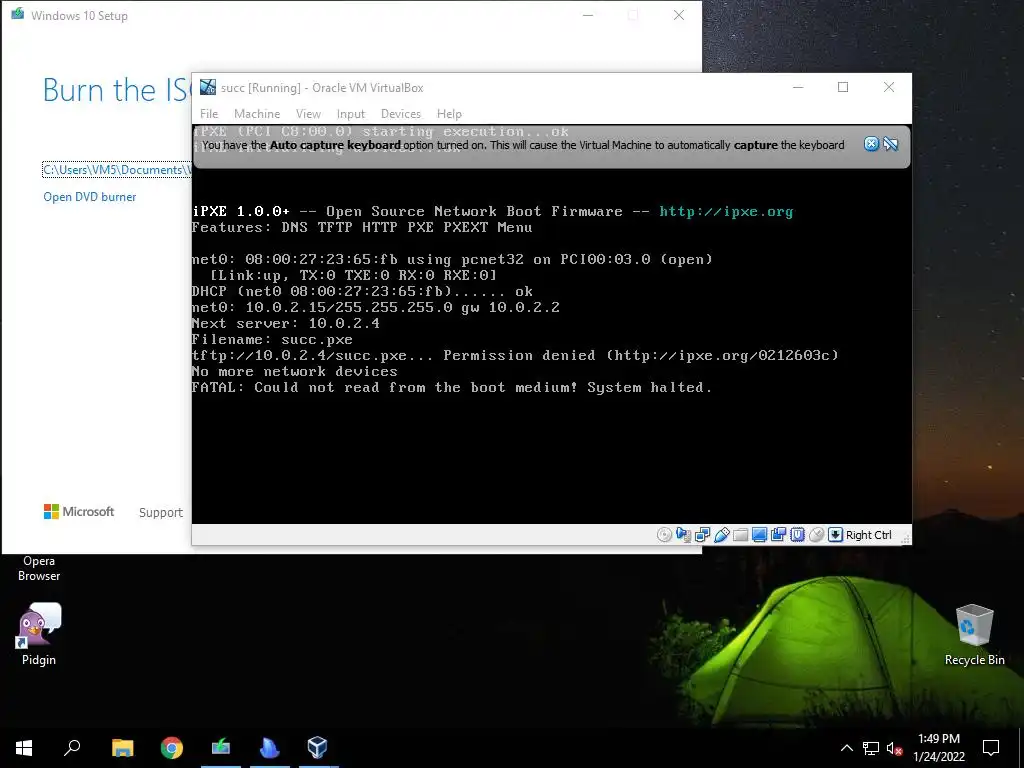Click the muted volume tray icon
The height and width of the screenshot is (768, 1024).
[894, 748]
